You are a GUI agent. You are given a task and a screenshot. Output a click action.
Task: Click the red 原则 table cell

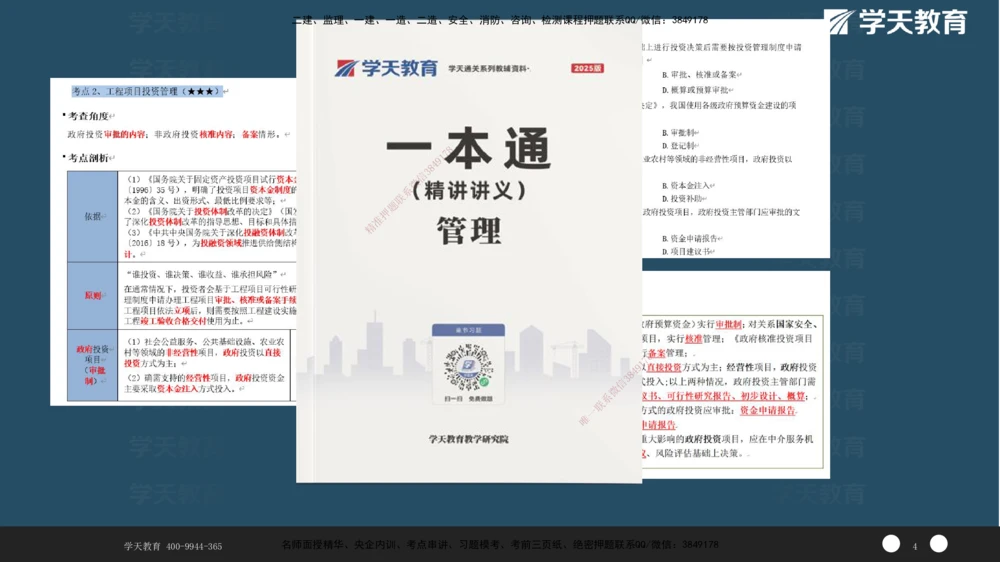(92, 295)
